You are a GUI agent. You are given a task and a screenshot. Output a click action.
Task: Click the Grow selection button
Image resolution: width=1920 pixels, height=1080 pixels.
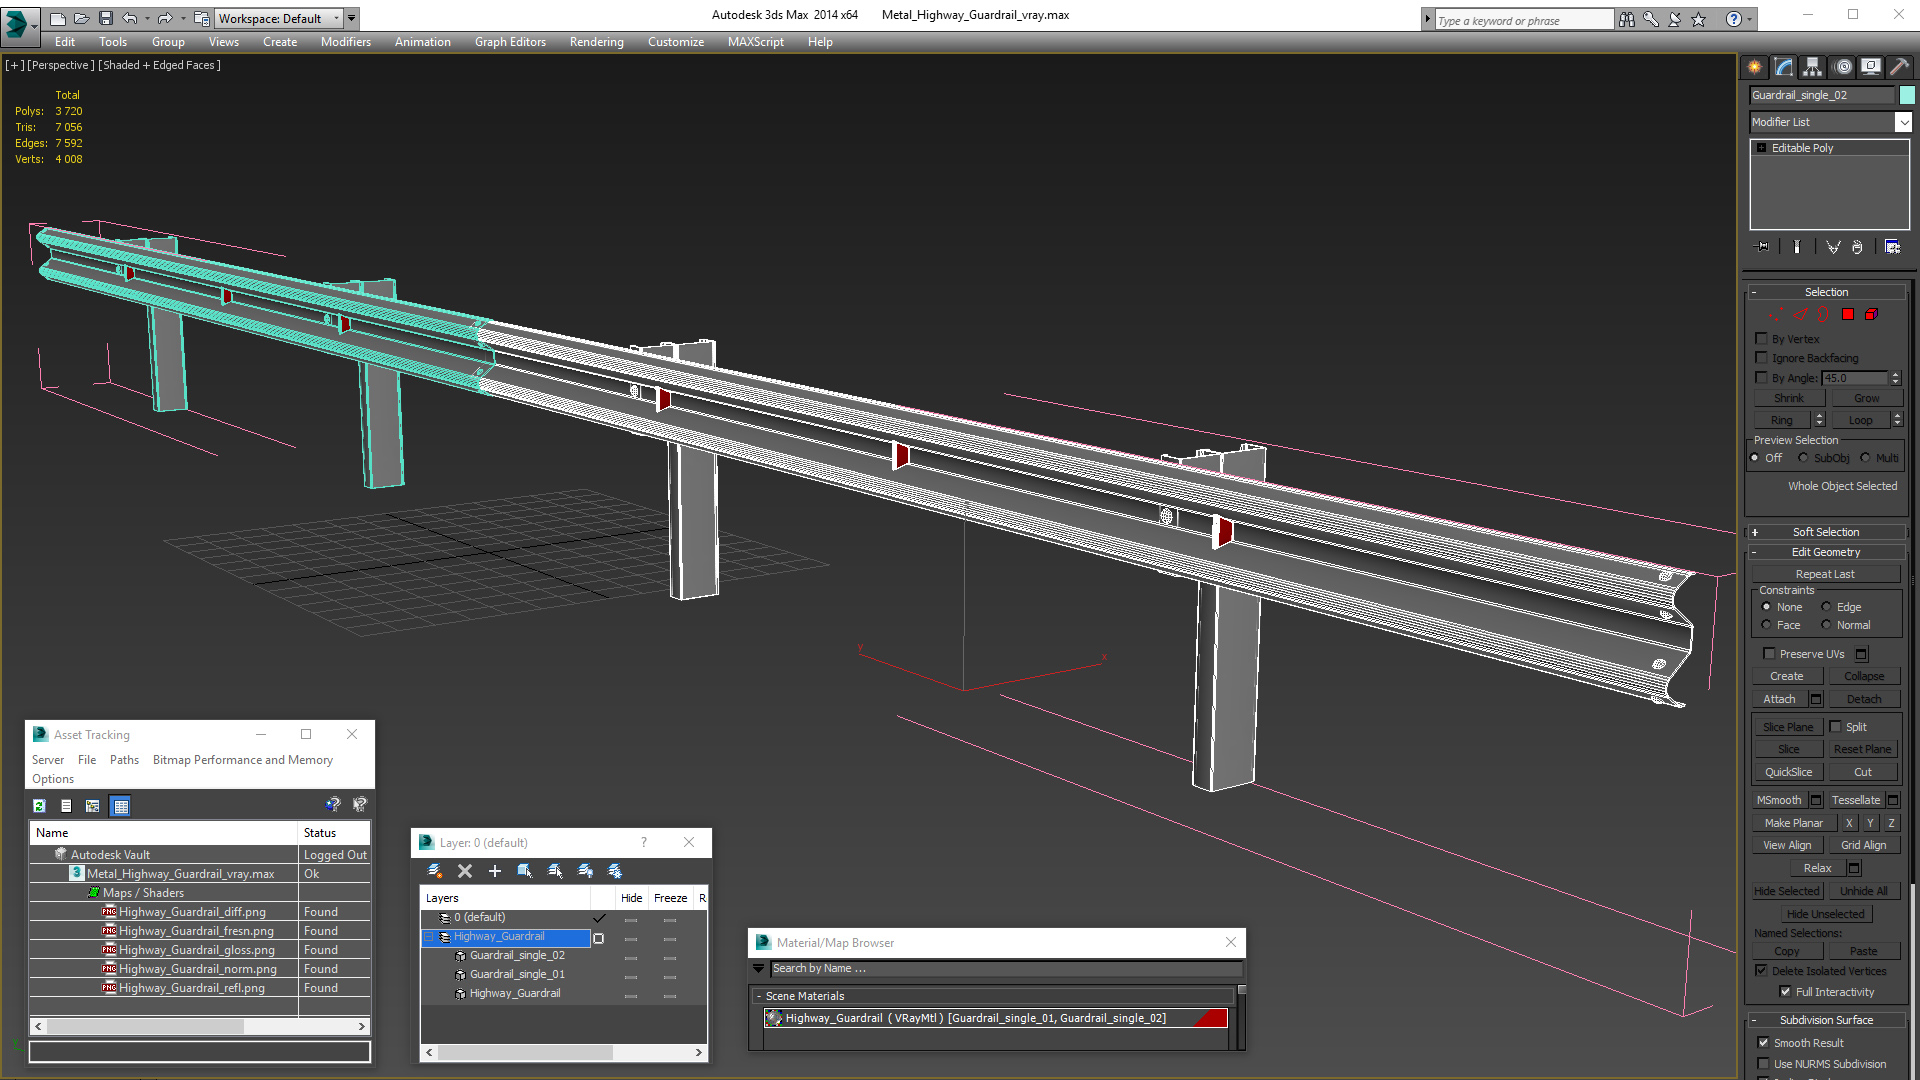(1863, 397)
